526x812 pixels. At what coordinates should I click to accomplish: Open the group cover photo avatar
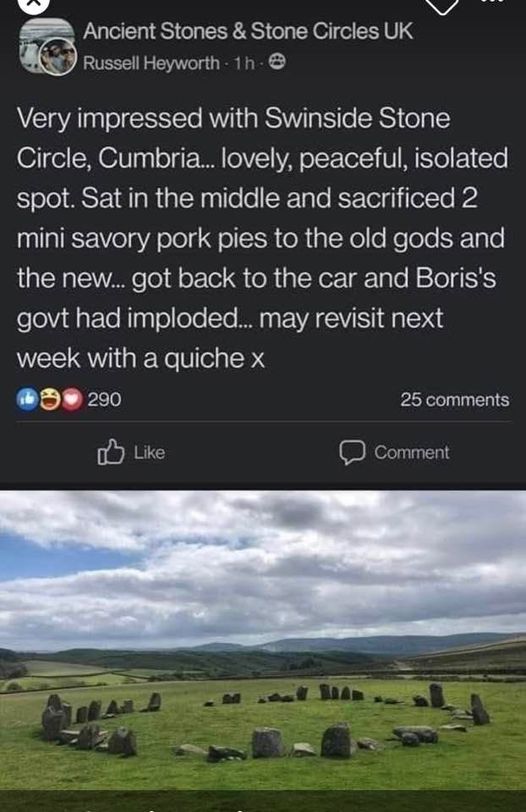[45, 38]
